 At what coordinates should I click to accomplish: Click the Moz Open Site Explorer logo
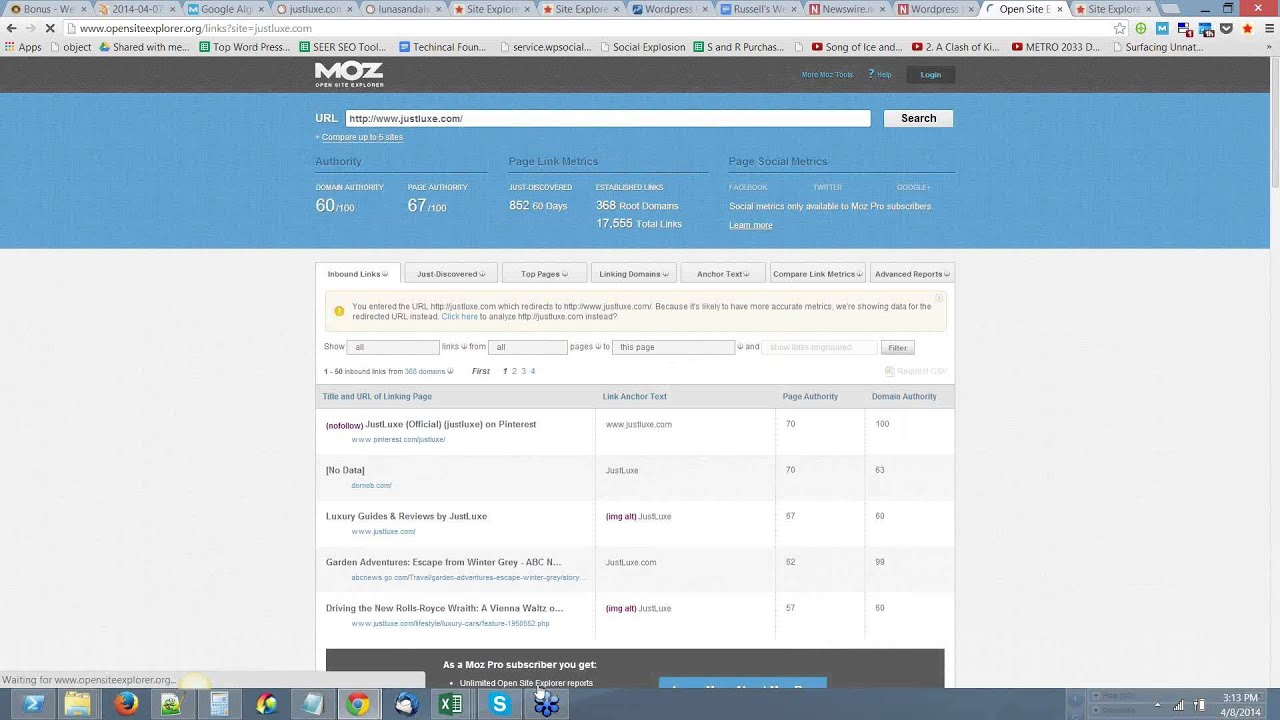click(x=349, y=74)
